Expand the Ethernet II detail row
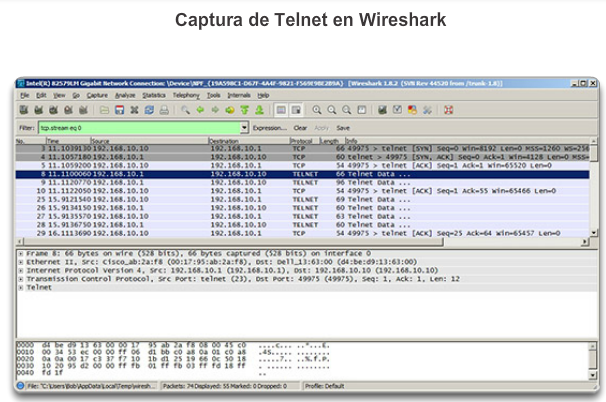The height and width of the screenshot is (402, 606). pos(20,262)
